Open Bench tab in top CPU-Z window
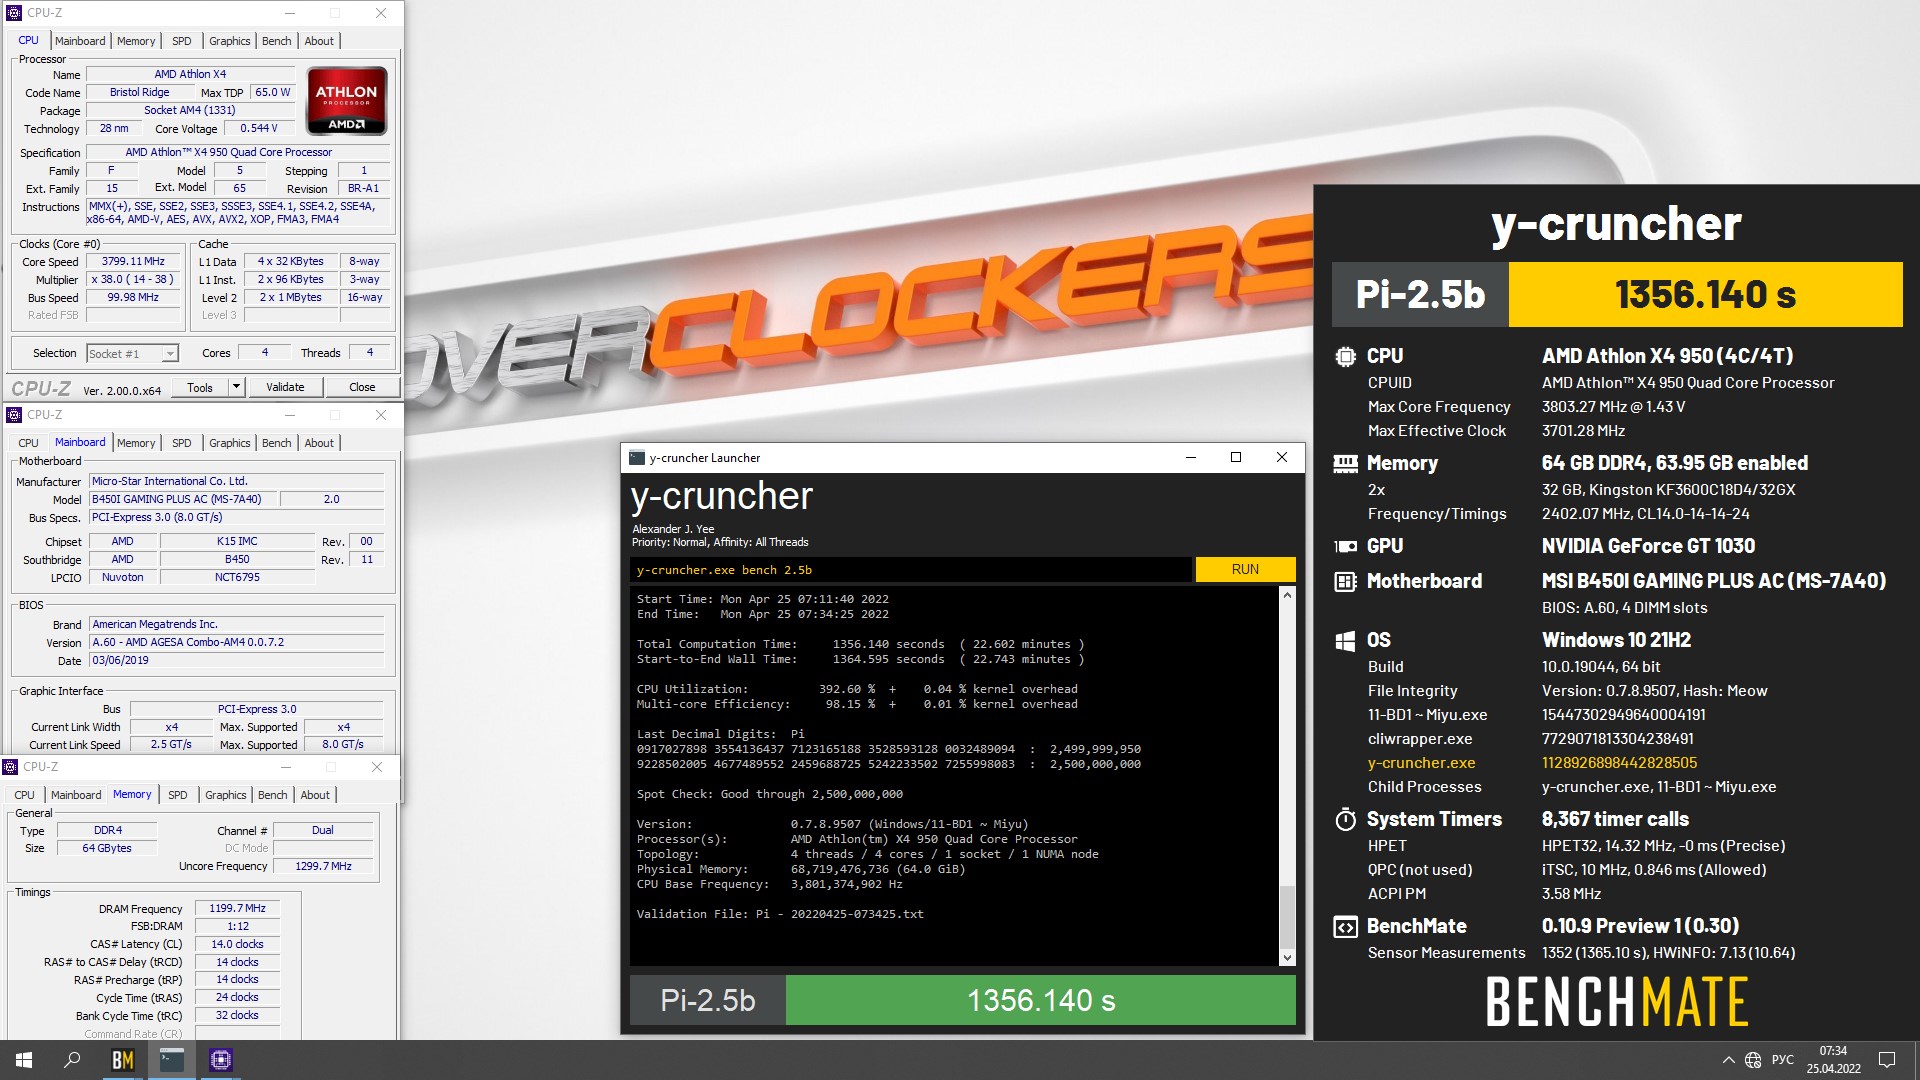This screenshot has height=1080, width=1920. click(x=277, y=41)
